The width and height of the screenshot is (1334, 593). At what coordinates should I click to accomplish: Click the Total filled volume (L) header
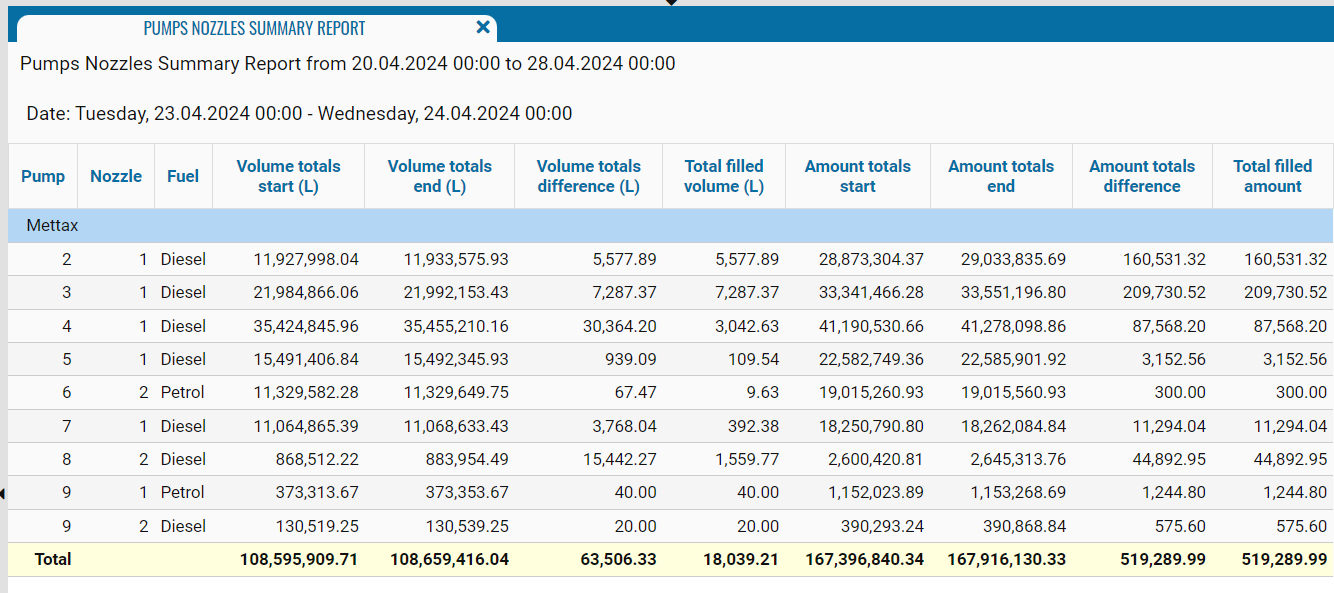724,176
